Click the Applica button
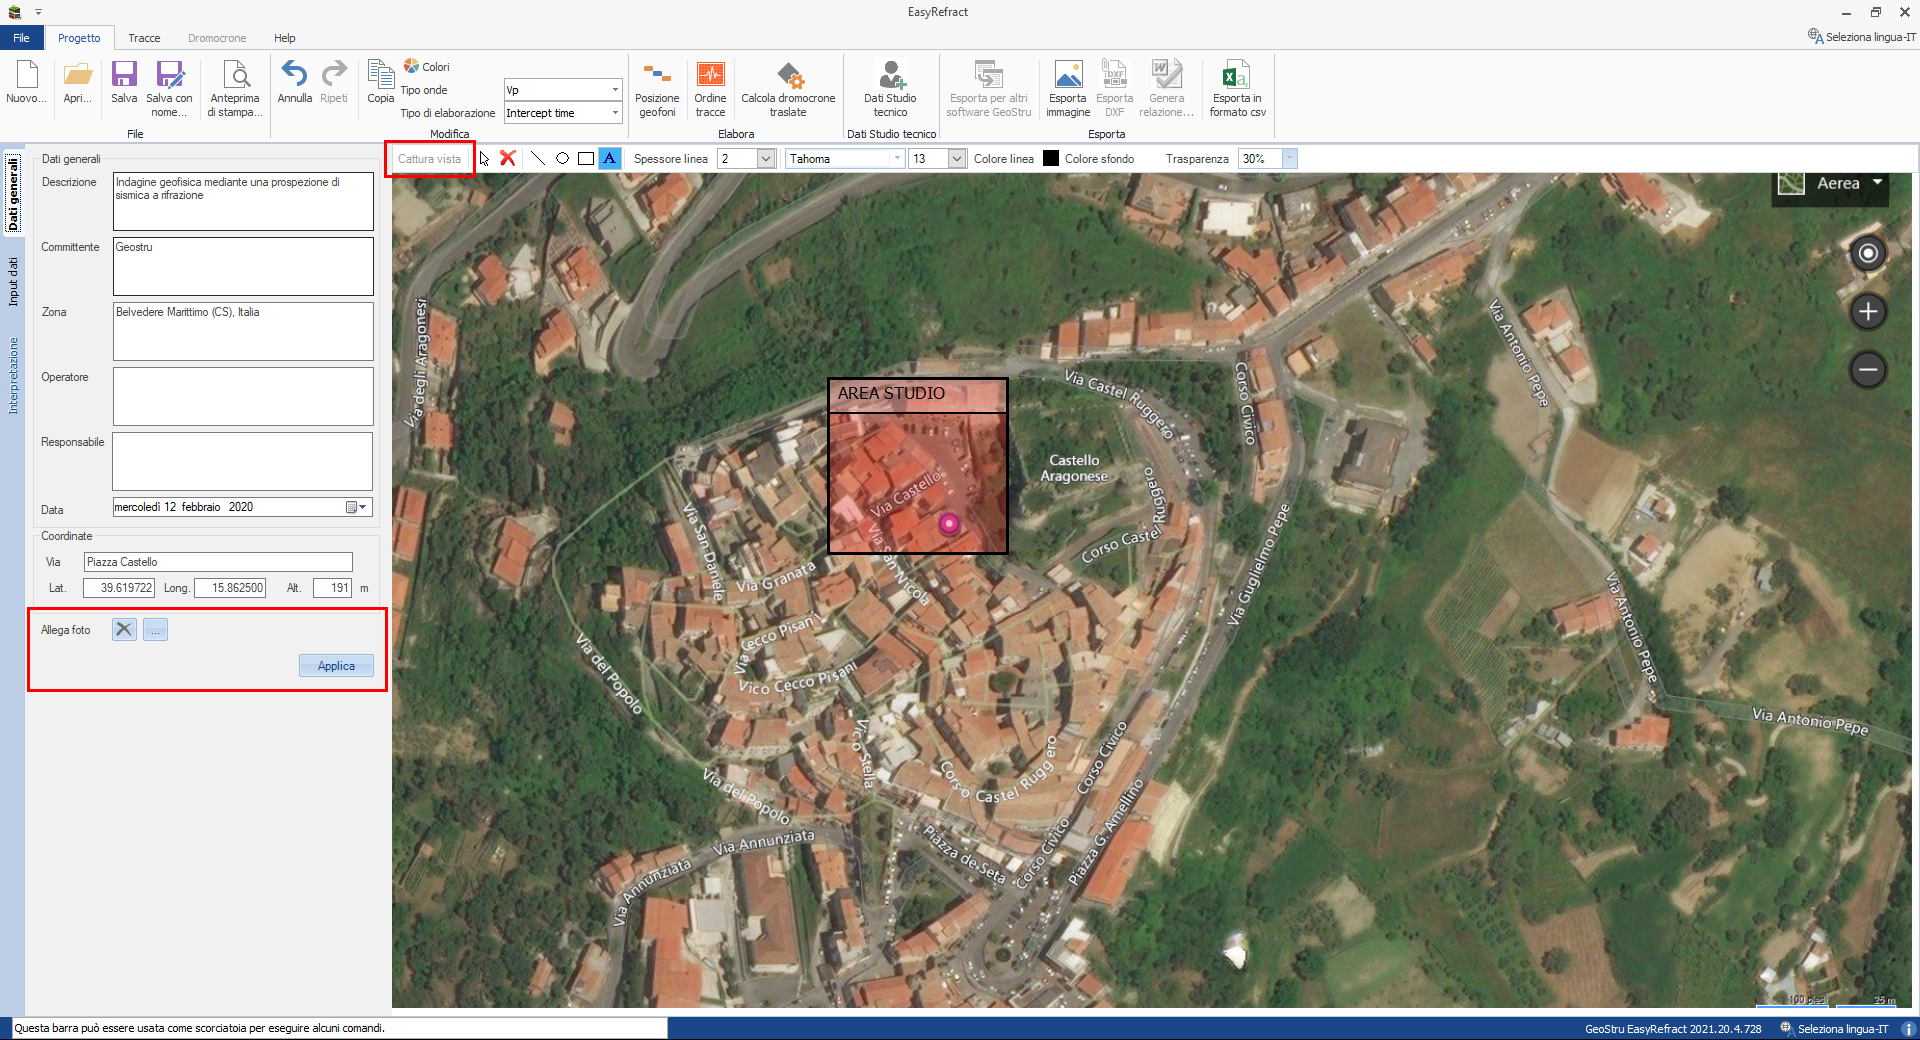Viewport: 1920px width, 1040px height. click(x=336, y=666)
